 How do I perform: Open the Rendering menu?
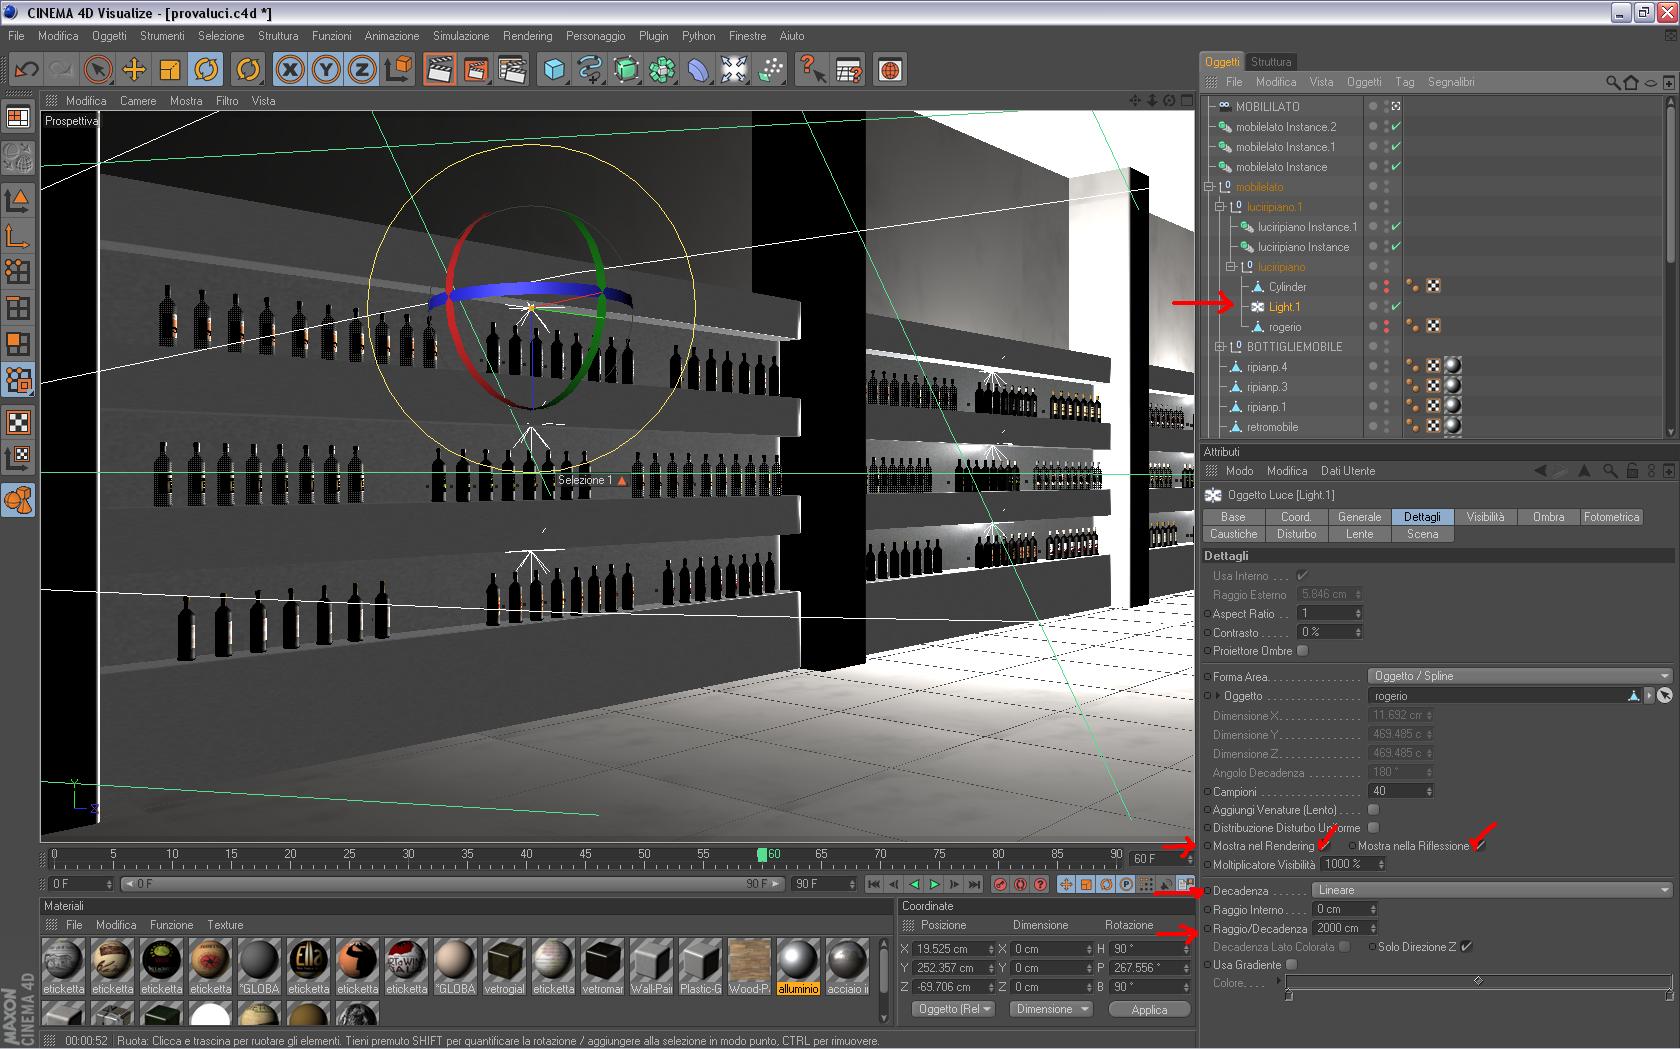coord(527,36)
